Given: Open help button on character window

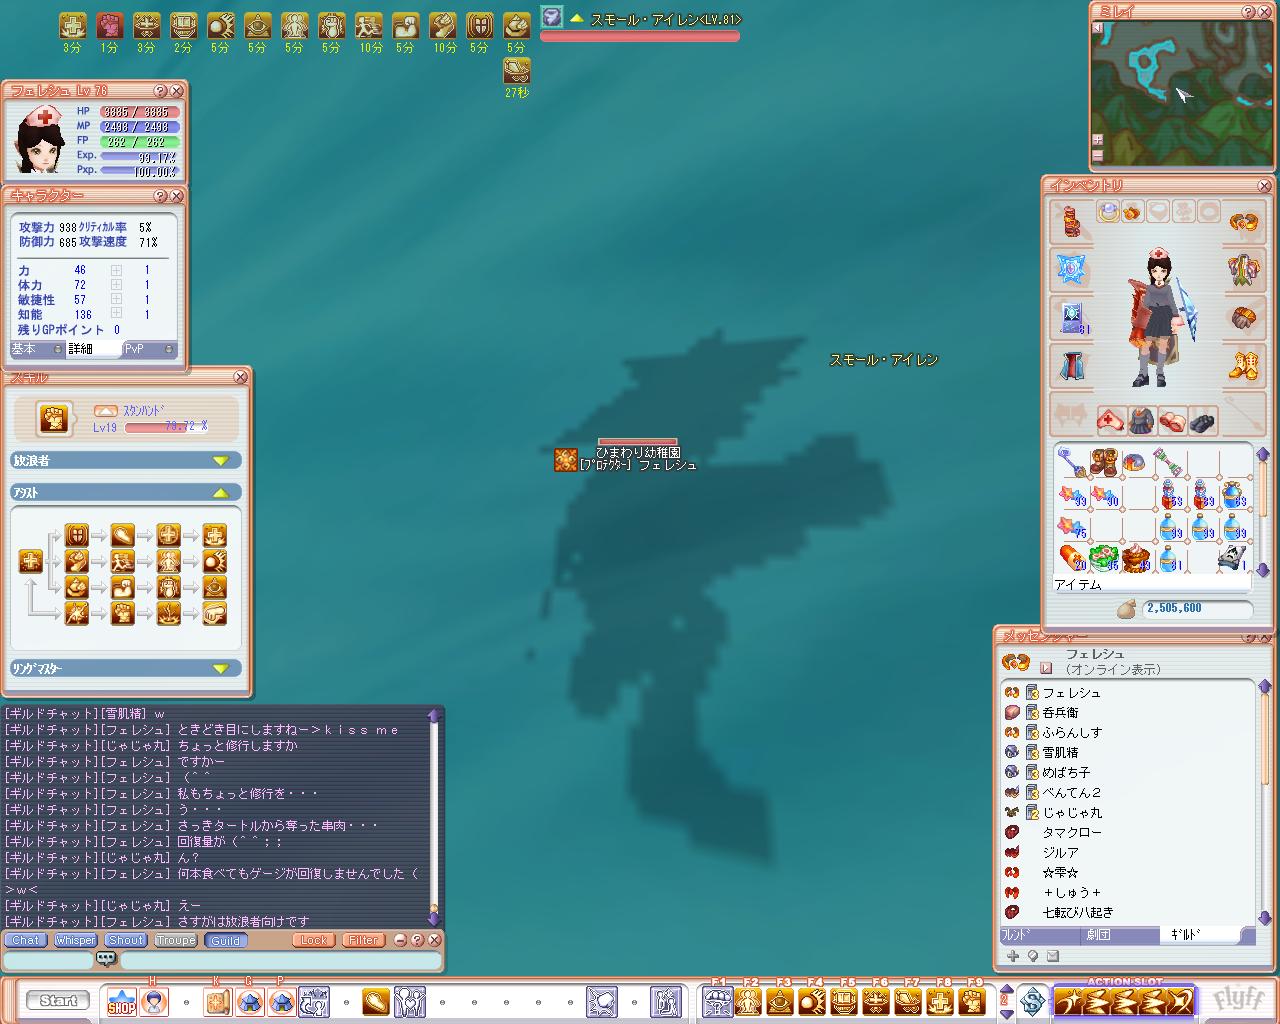Looking at the screenshot, I should (160, 196).
